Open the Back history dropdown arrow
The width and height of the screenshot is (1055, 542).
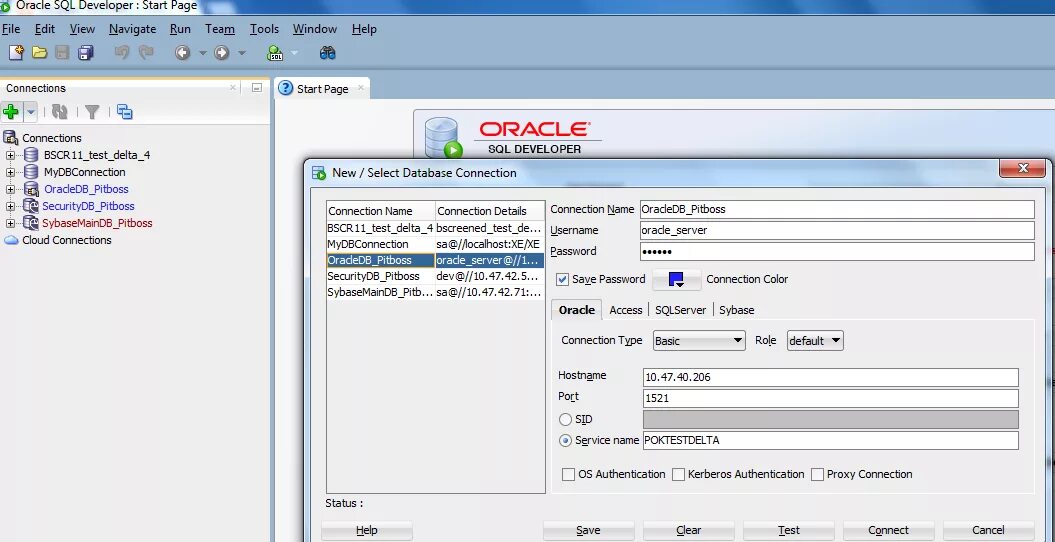(x=203, y=53)
